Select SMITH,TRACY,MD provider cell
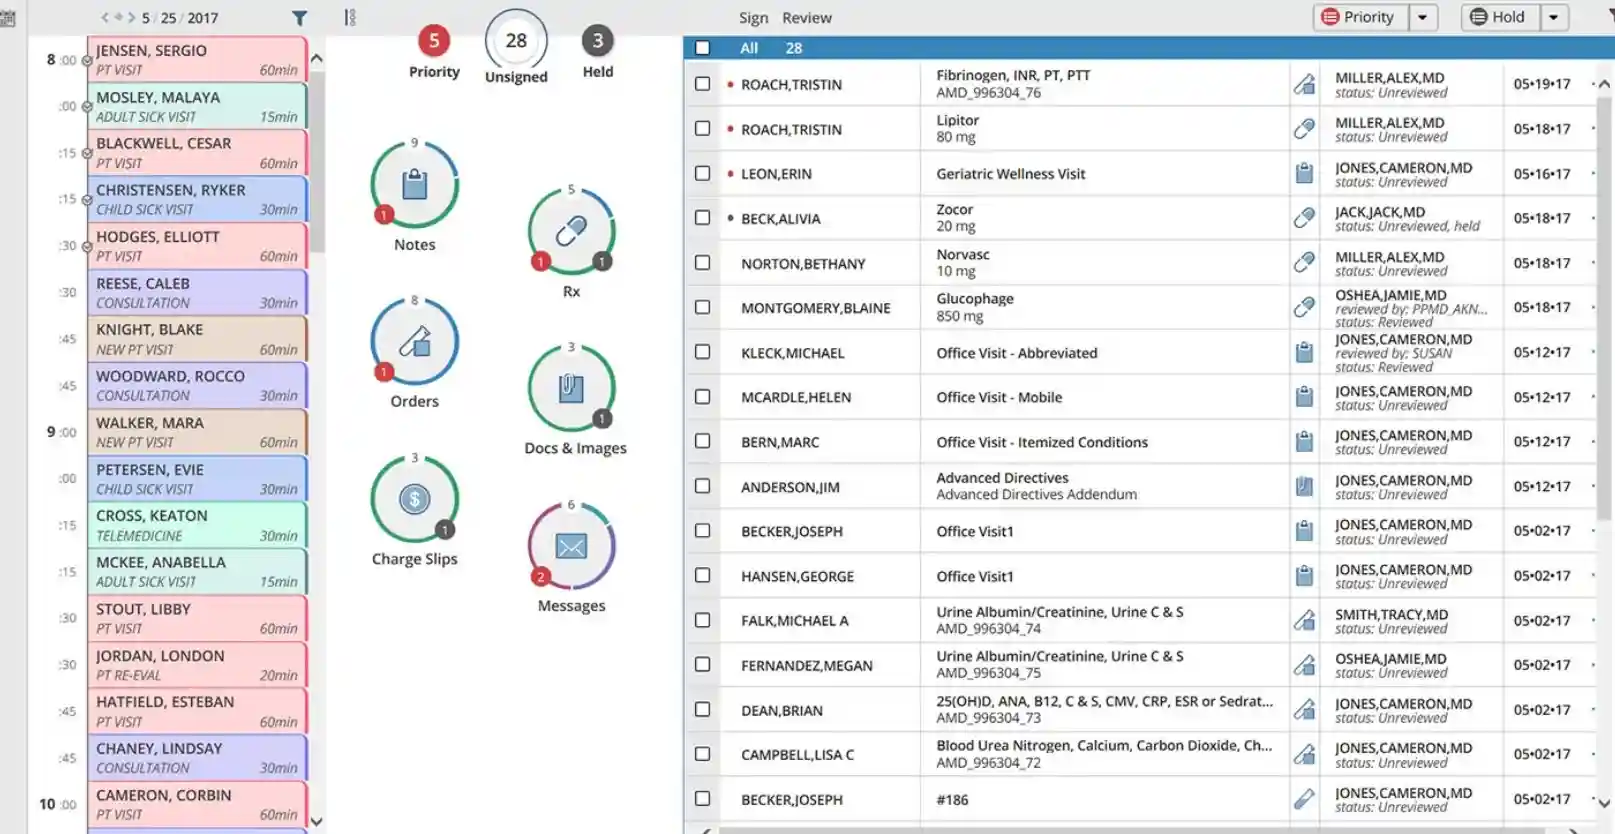Viewport: 1615px width, 834px height. pos(1411,620)
